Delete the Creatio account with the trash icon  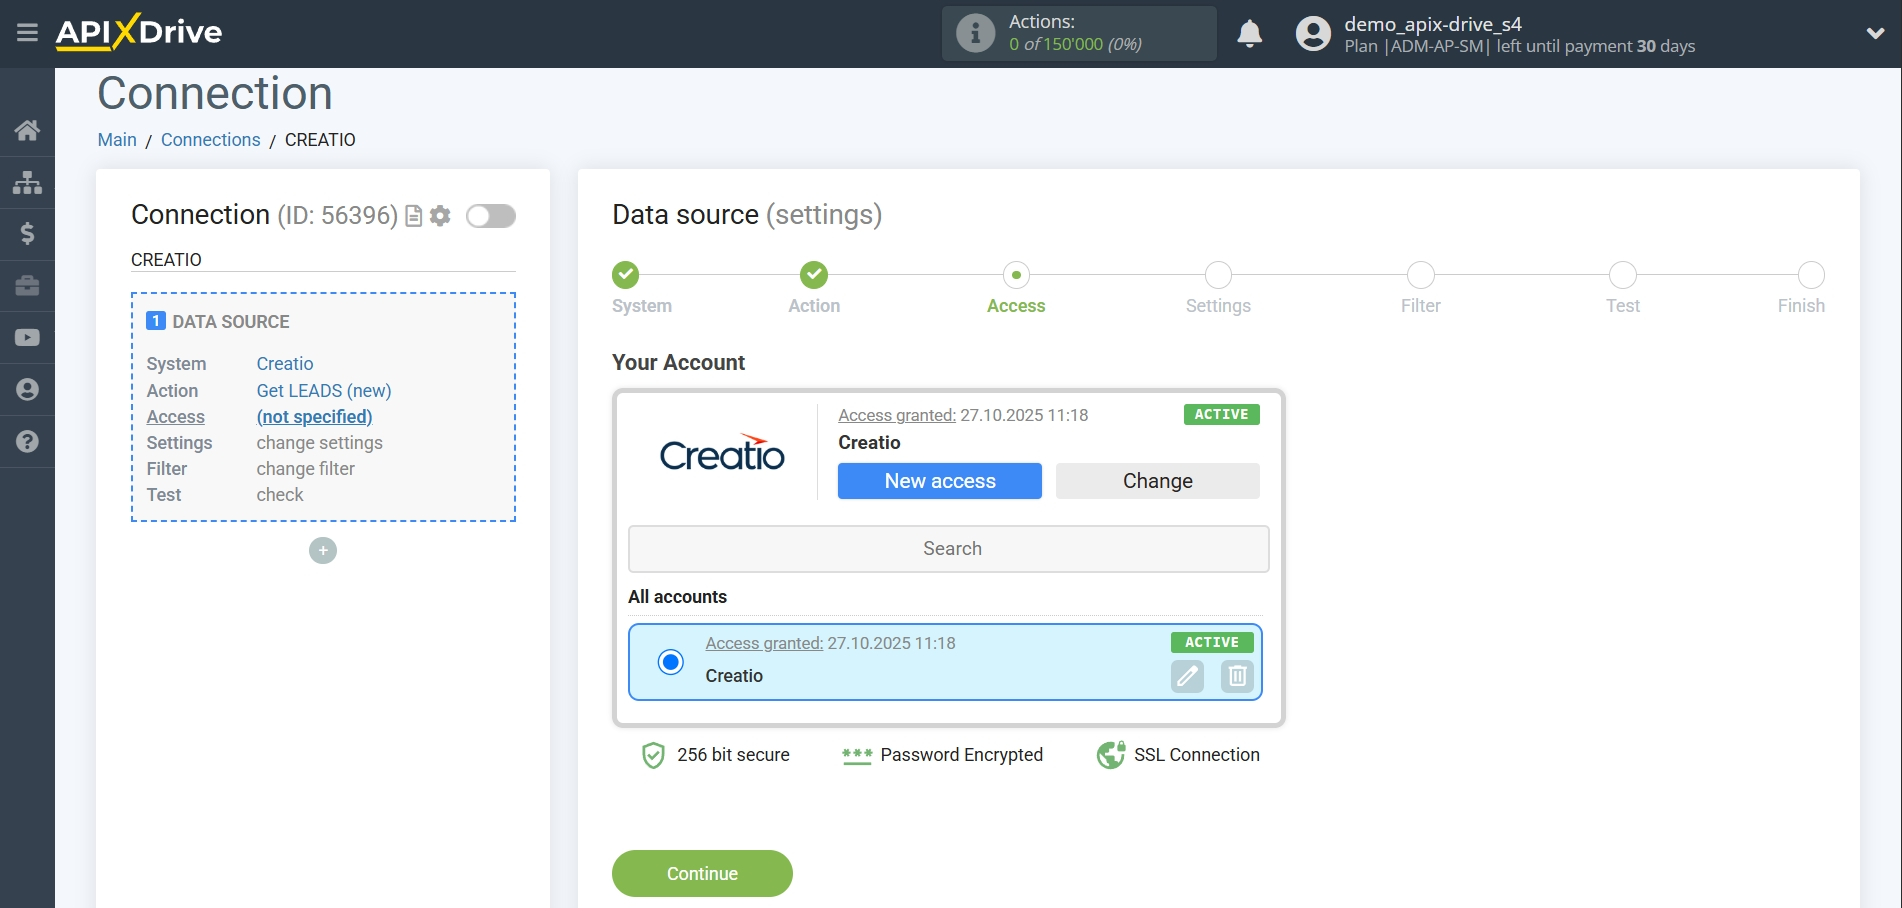coord(1236,677)
